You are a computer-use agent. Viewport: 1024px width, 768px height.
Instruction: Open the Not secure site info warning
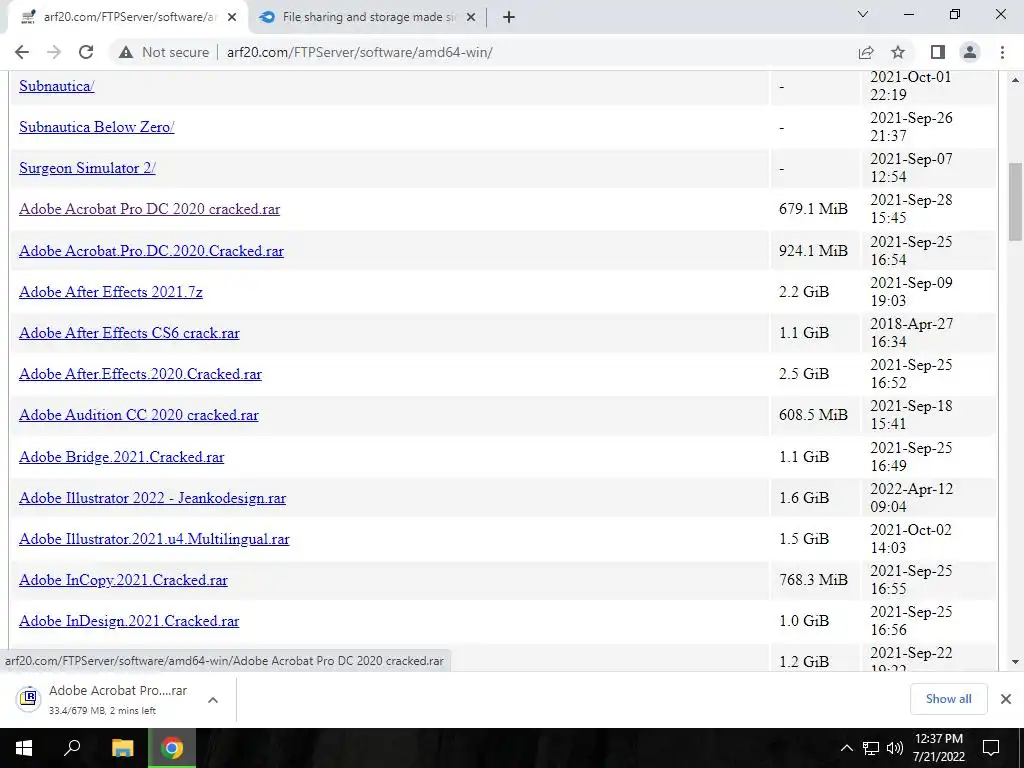click(164, 52)
